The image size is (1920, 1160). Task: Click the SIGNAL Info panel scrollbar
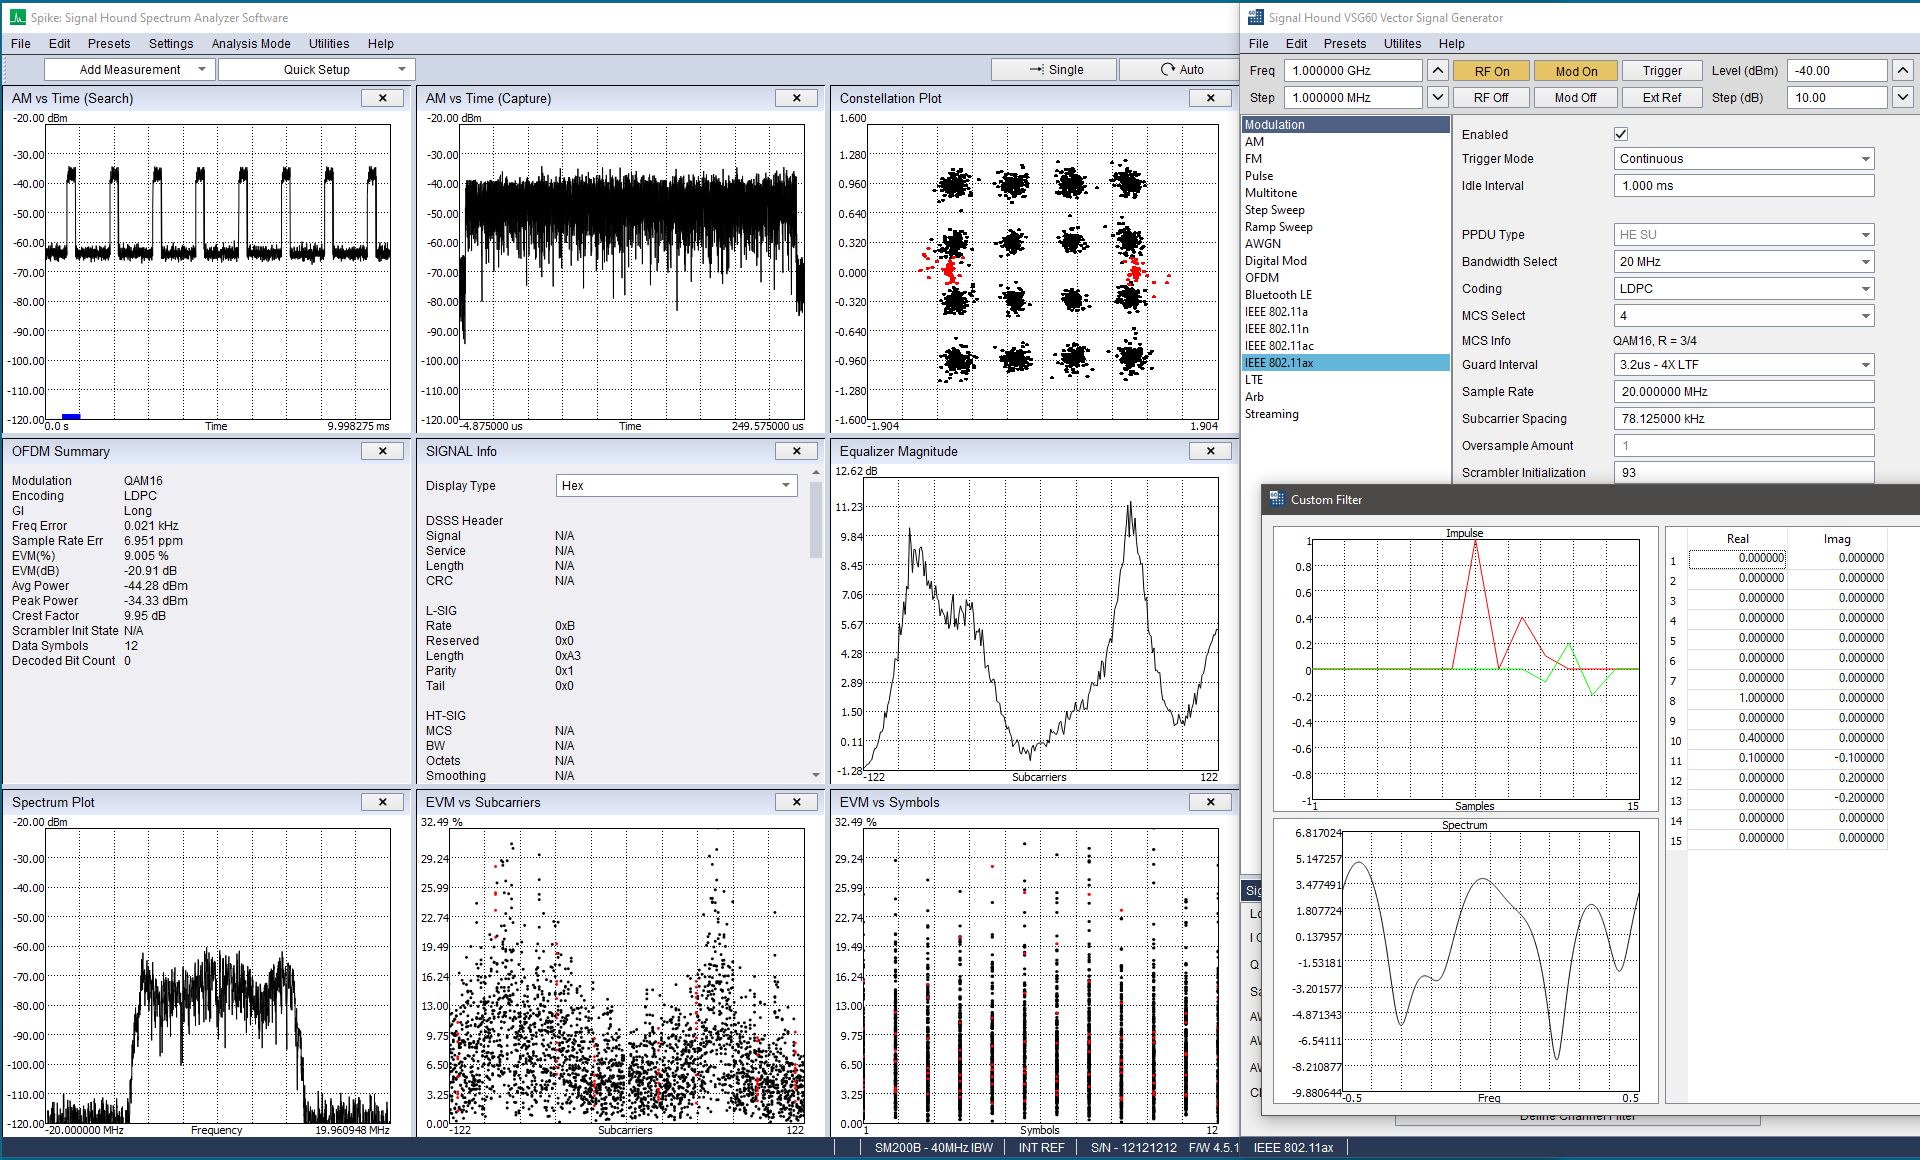tap(816, 520)
